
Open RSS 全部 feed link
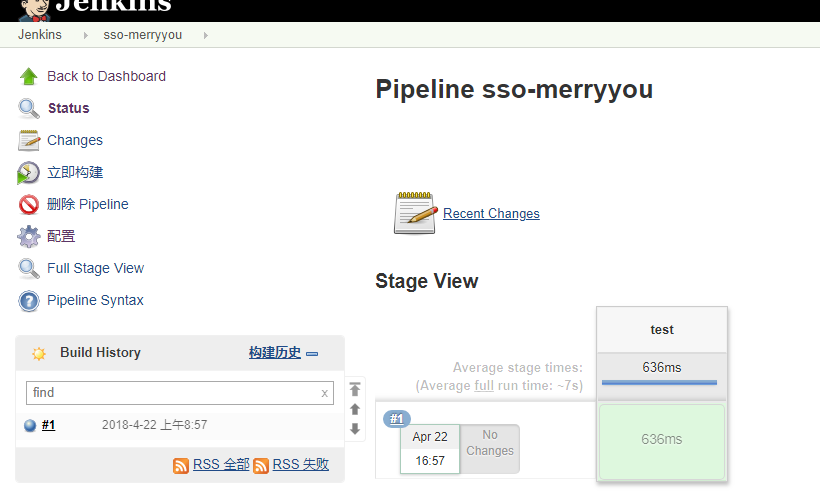tap(221, 464)
